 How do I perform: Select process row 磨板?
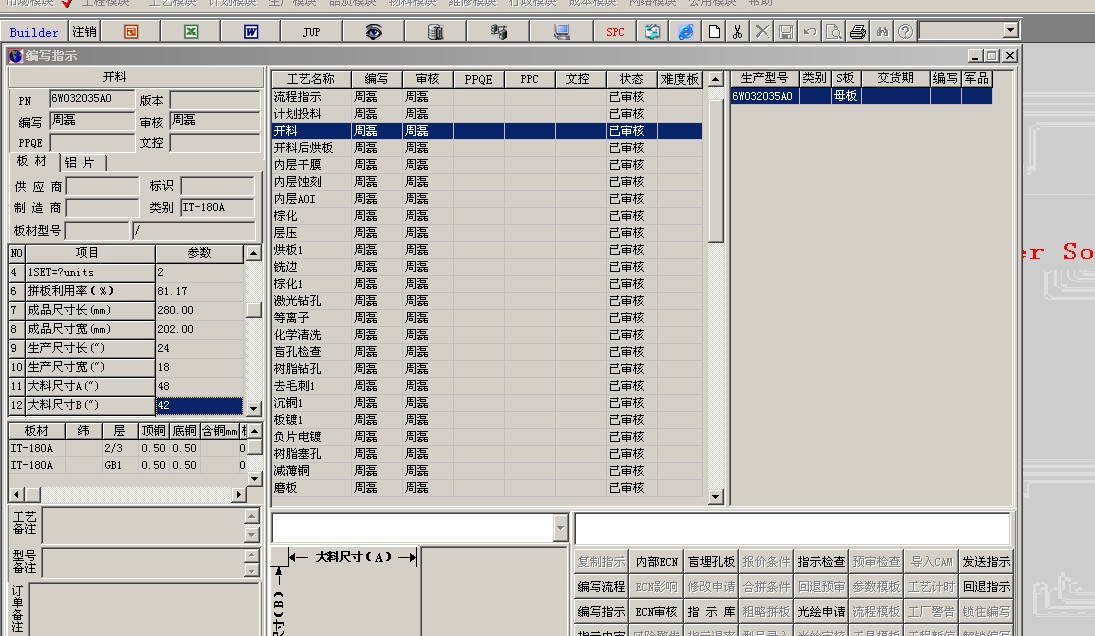coord(486,488)
